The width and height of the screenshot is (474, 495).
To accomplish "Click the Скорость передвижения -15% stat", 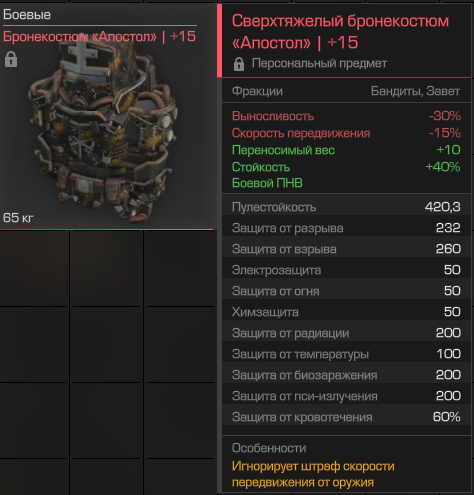I will pos(346,133).
